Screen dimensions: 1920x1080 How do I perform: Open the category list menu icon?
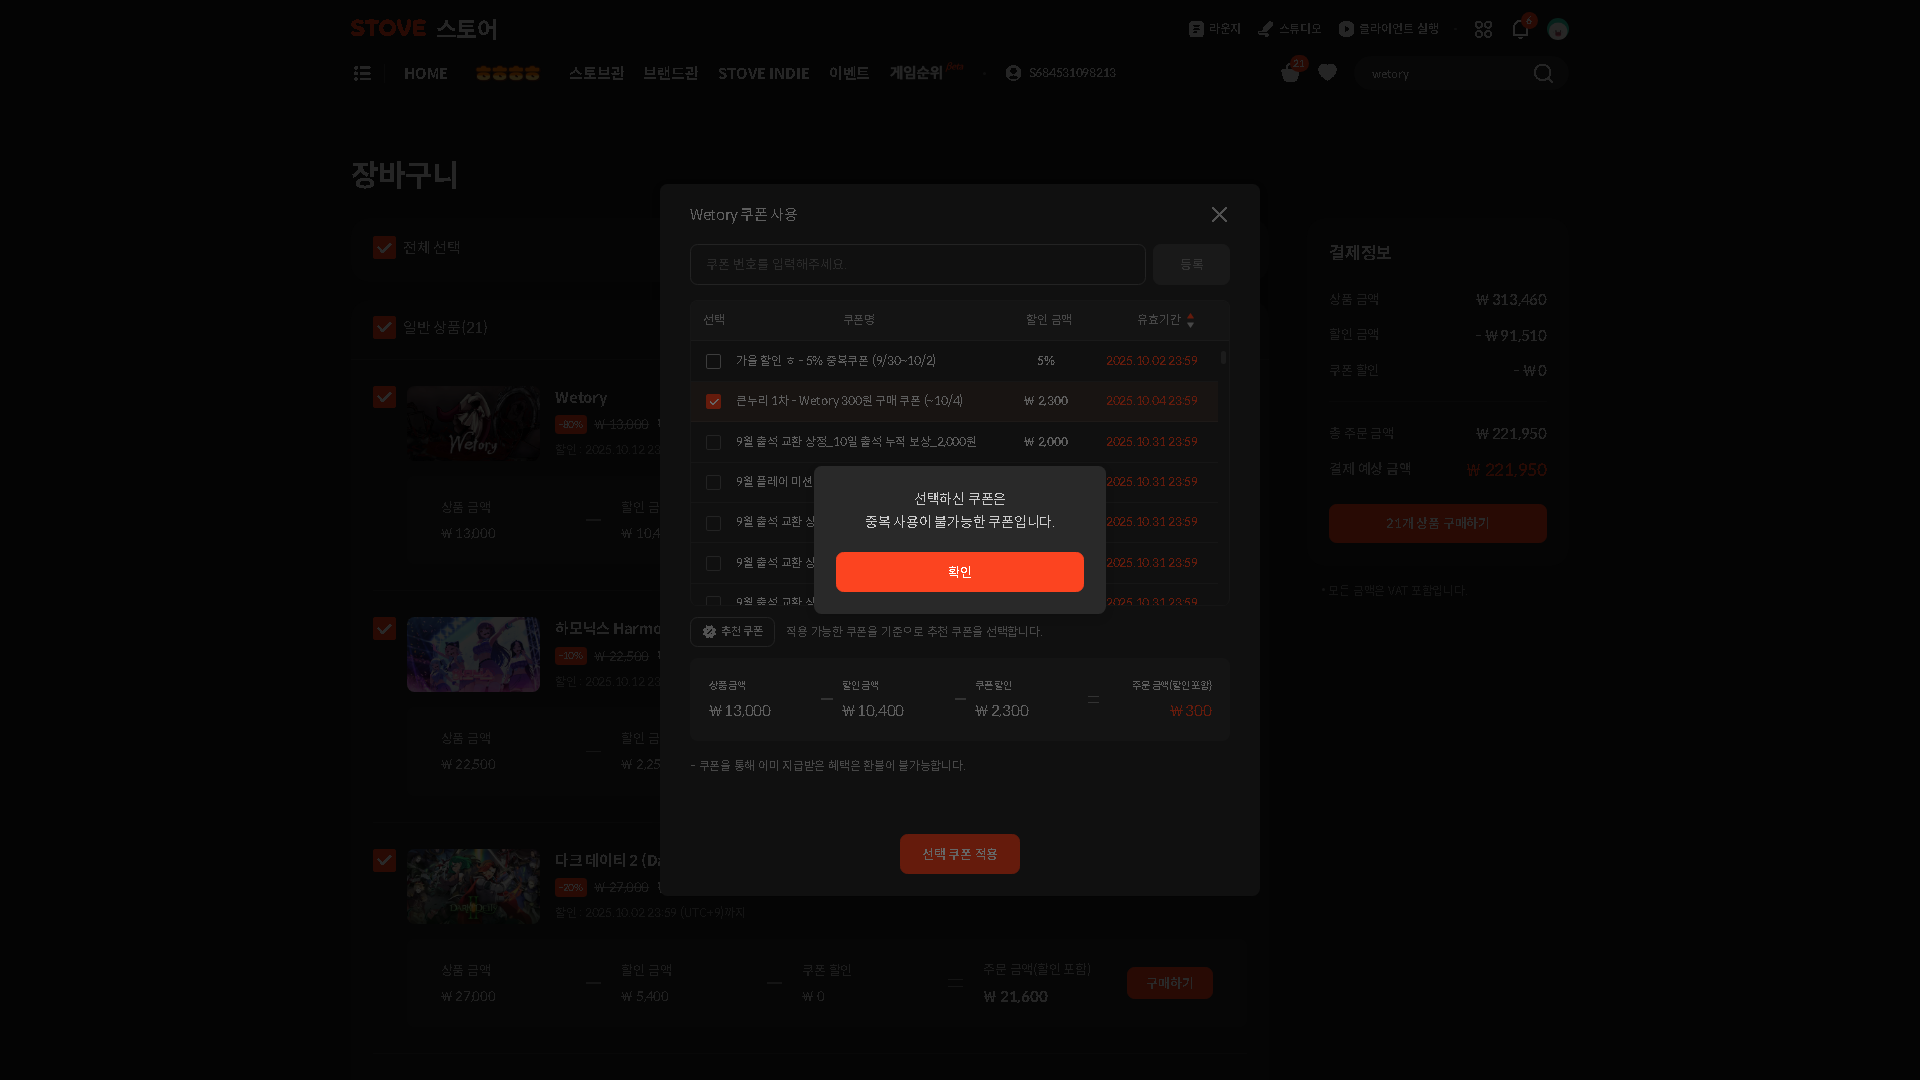coord(362,74)
